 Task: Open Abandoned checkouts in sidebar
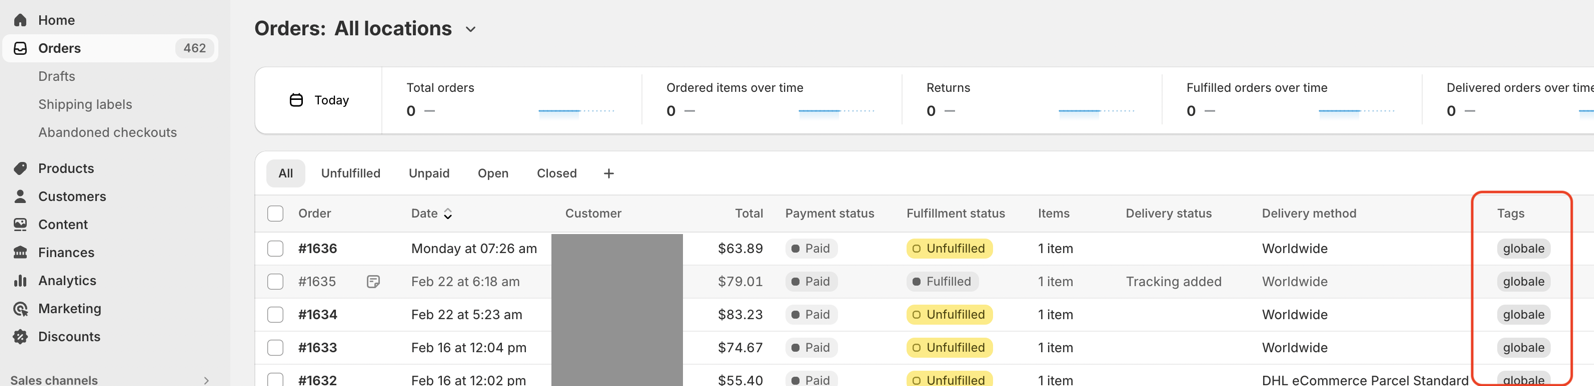coord(107,132)
